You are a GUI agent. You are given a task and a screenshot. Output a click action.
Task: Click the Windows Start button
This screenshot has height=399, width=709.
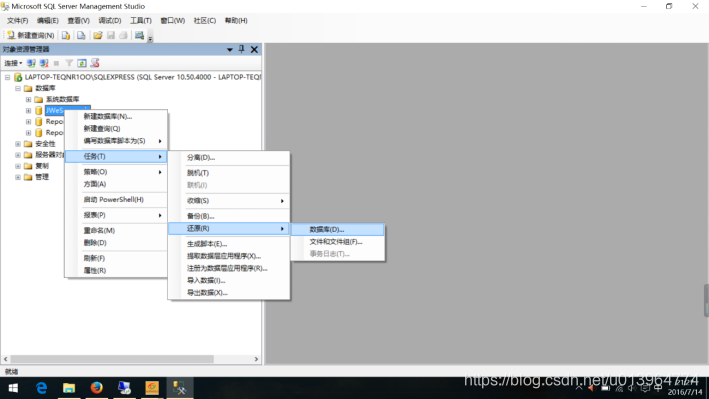(13, 388)
